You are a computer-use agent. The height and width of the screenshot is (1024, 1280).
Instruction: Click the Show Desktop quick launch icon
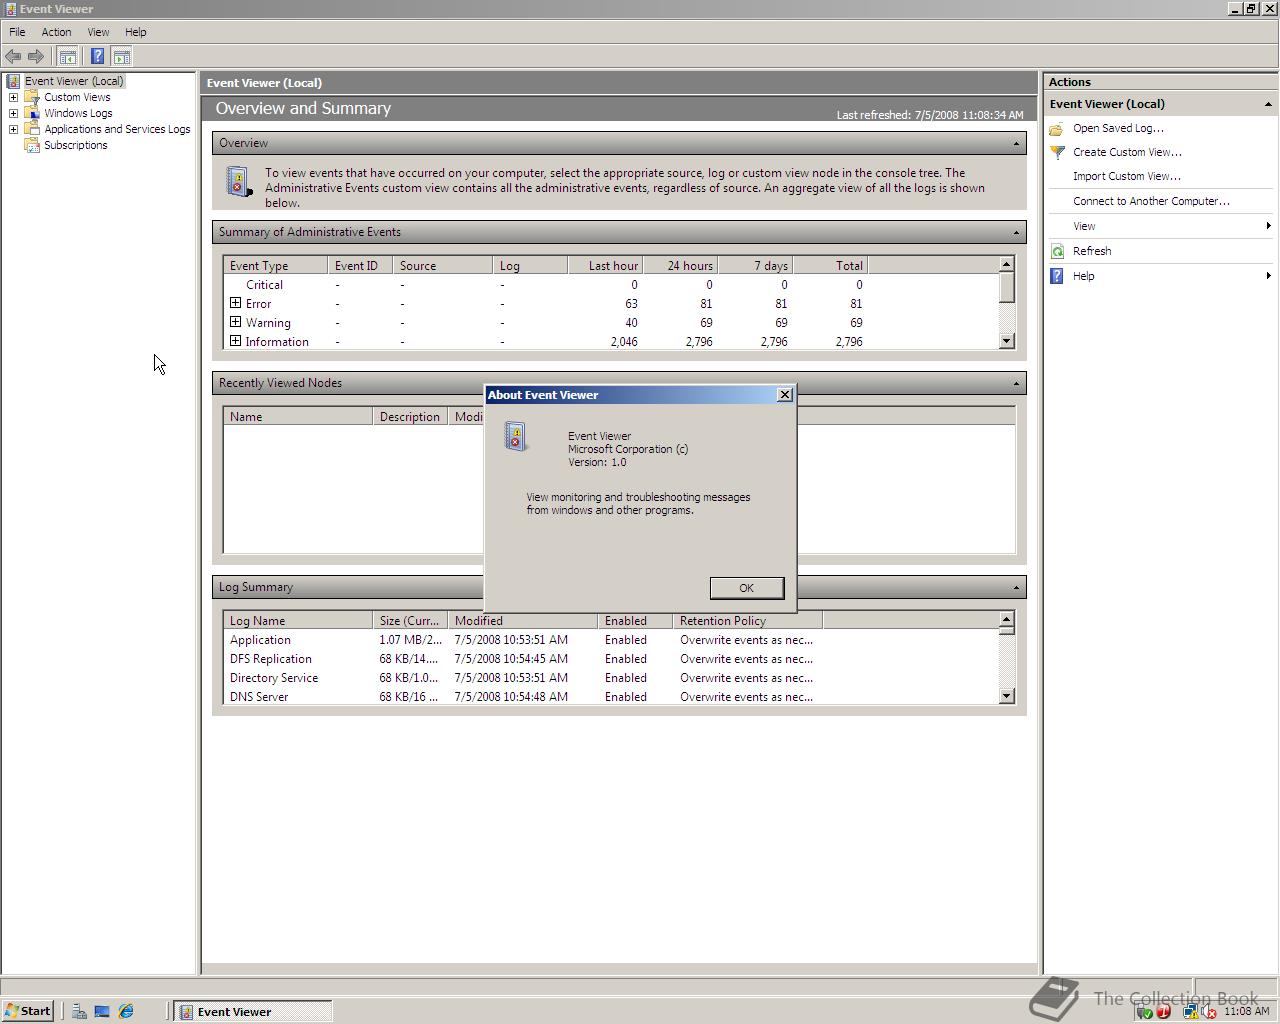(102, 1012)
